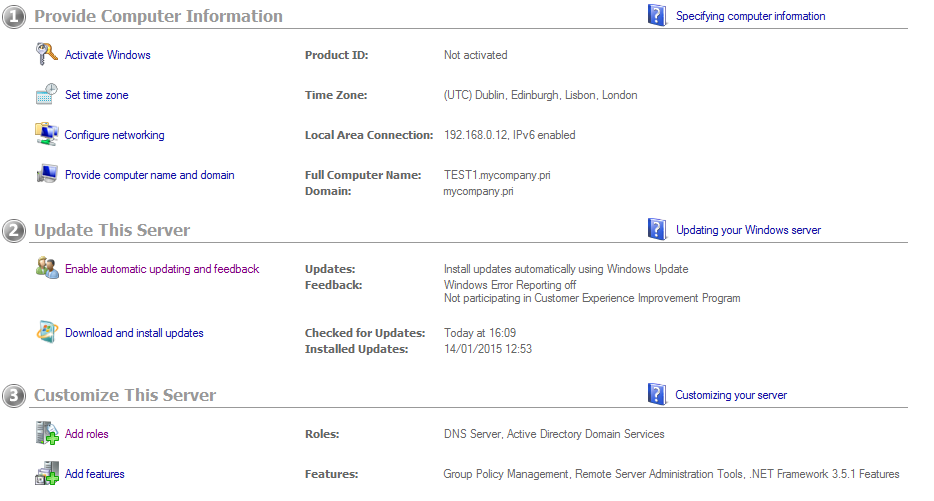
Task: Click the computer icon beside Provide computer name
Action: [46, 174]
